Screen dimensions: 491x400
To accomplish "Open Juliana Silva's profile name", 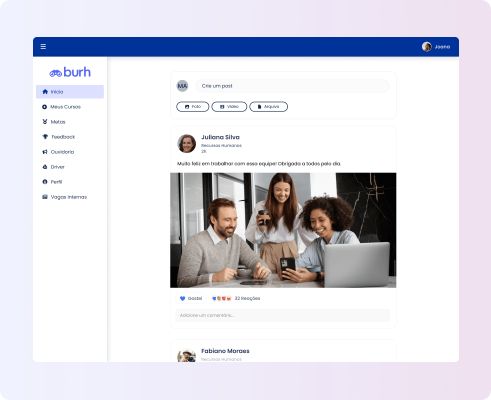I will (220, 137).
